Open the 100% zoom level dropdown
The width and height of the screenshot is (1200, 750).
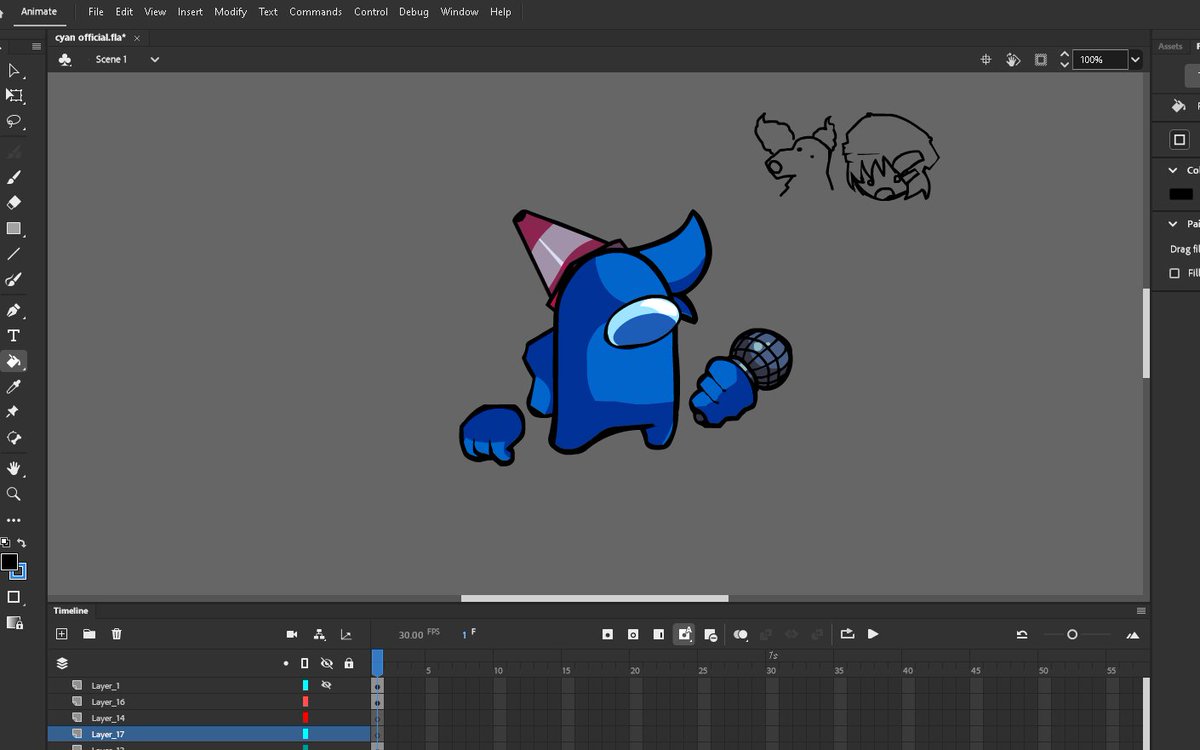[1135, 60]
